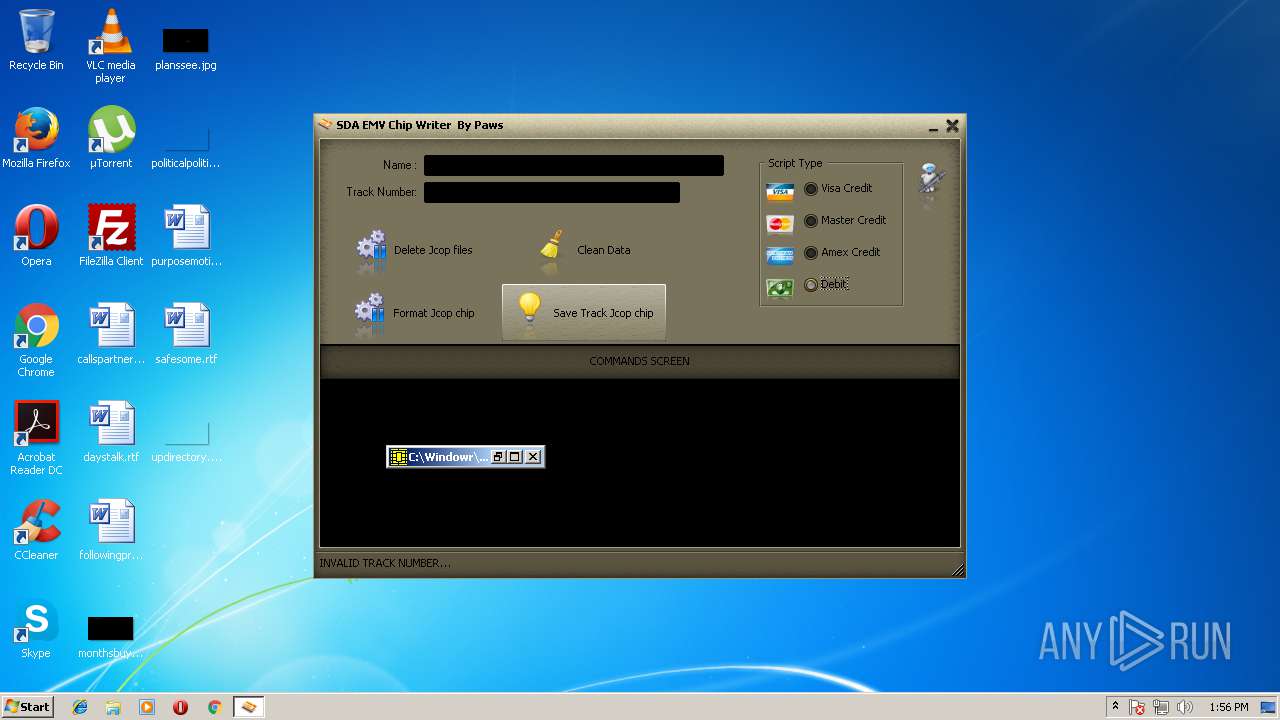Viewport: 1280px width, 720px height.
Task: Select the µTorrent desktop shortcut
Action: click(110, 139)
